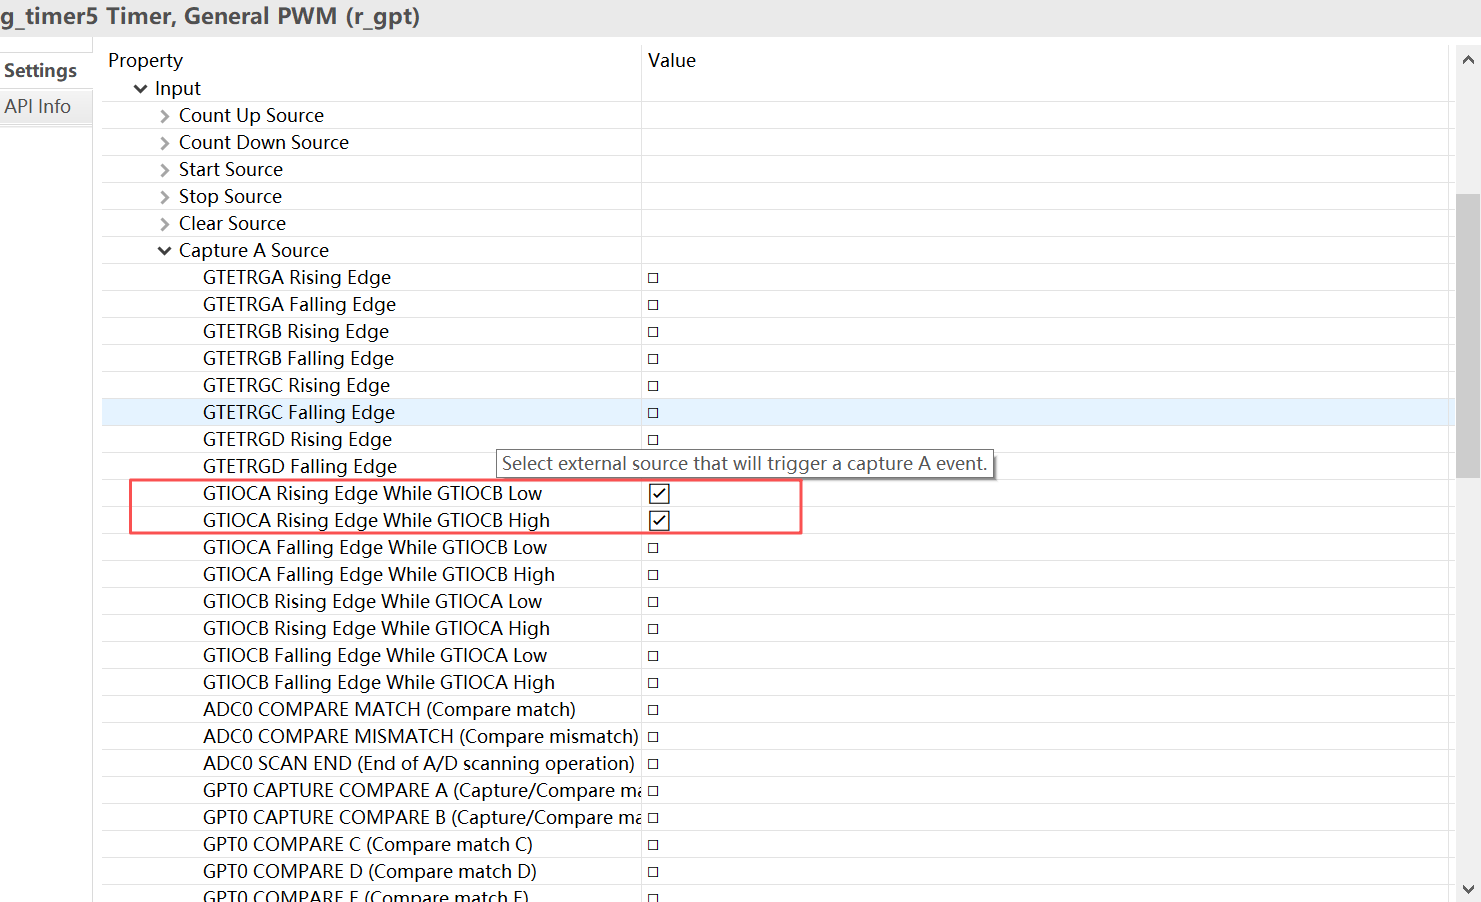Check GTIOCA Falling Edge While GTIOCB Low
Screen dimensions: 1481x902
pyautogui.click(x=653, y=548)
